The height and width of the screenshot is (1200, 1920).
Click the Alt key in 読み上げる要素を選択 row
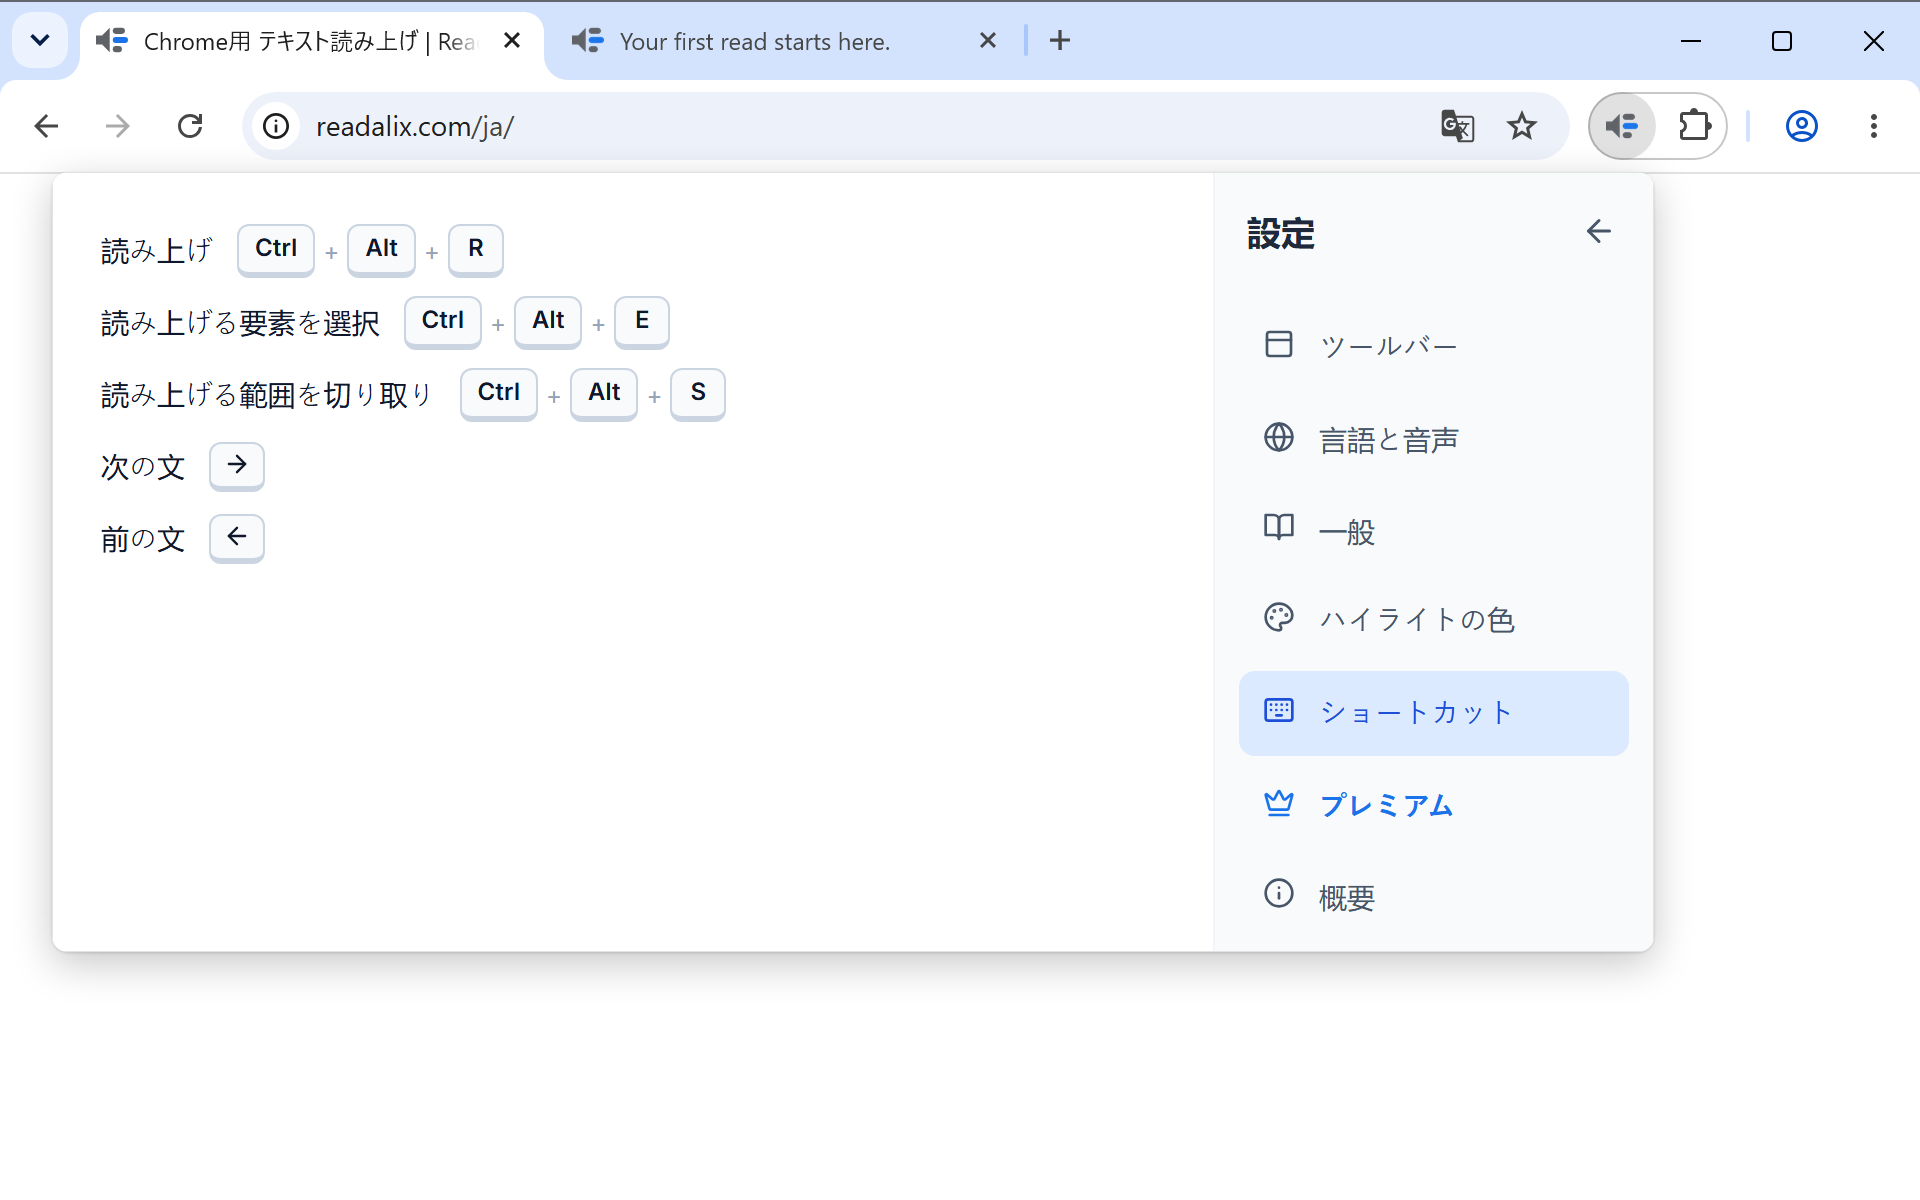548,321
